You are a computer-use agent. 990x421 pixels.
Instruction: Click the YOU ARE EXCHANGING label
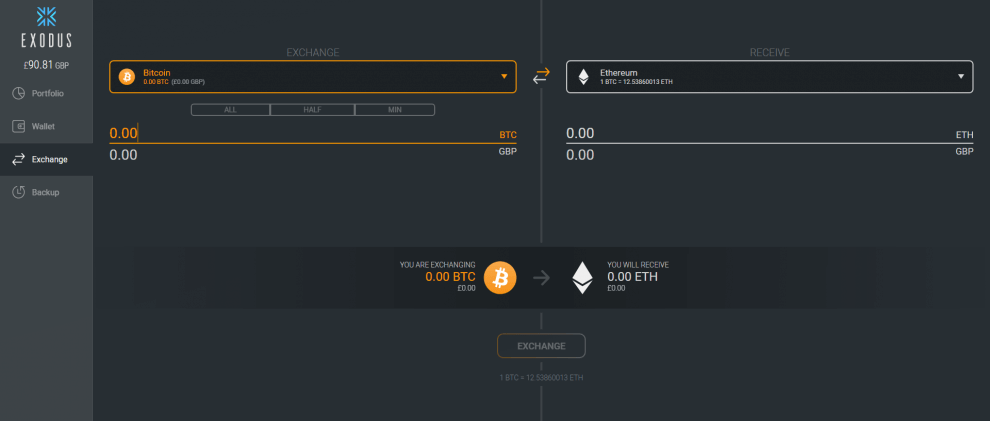tap(438, 265)
